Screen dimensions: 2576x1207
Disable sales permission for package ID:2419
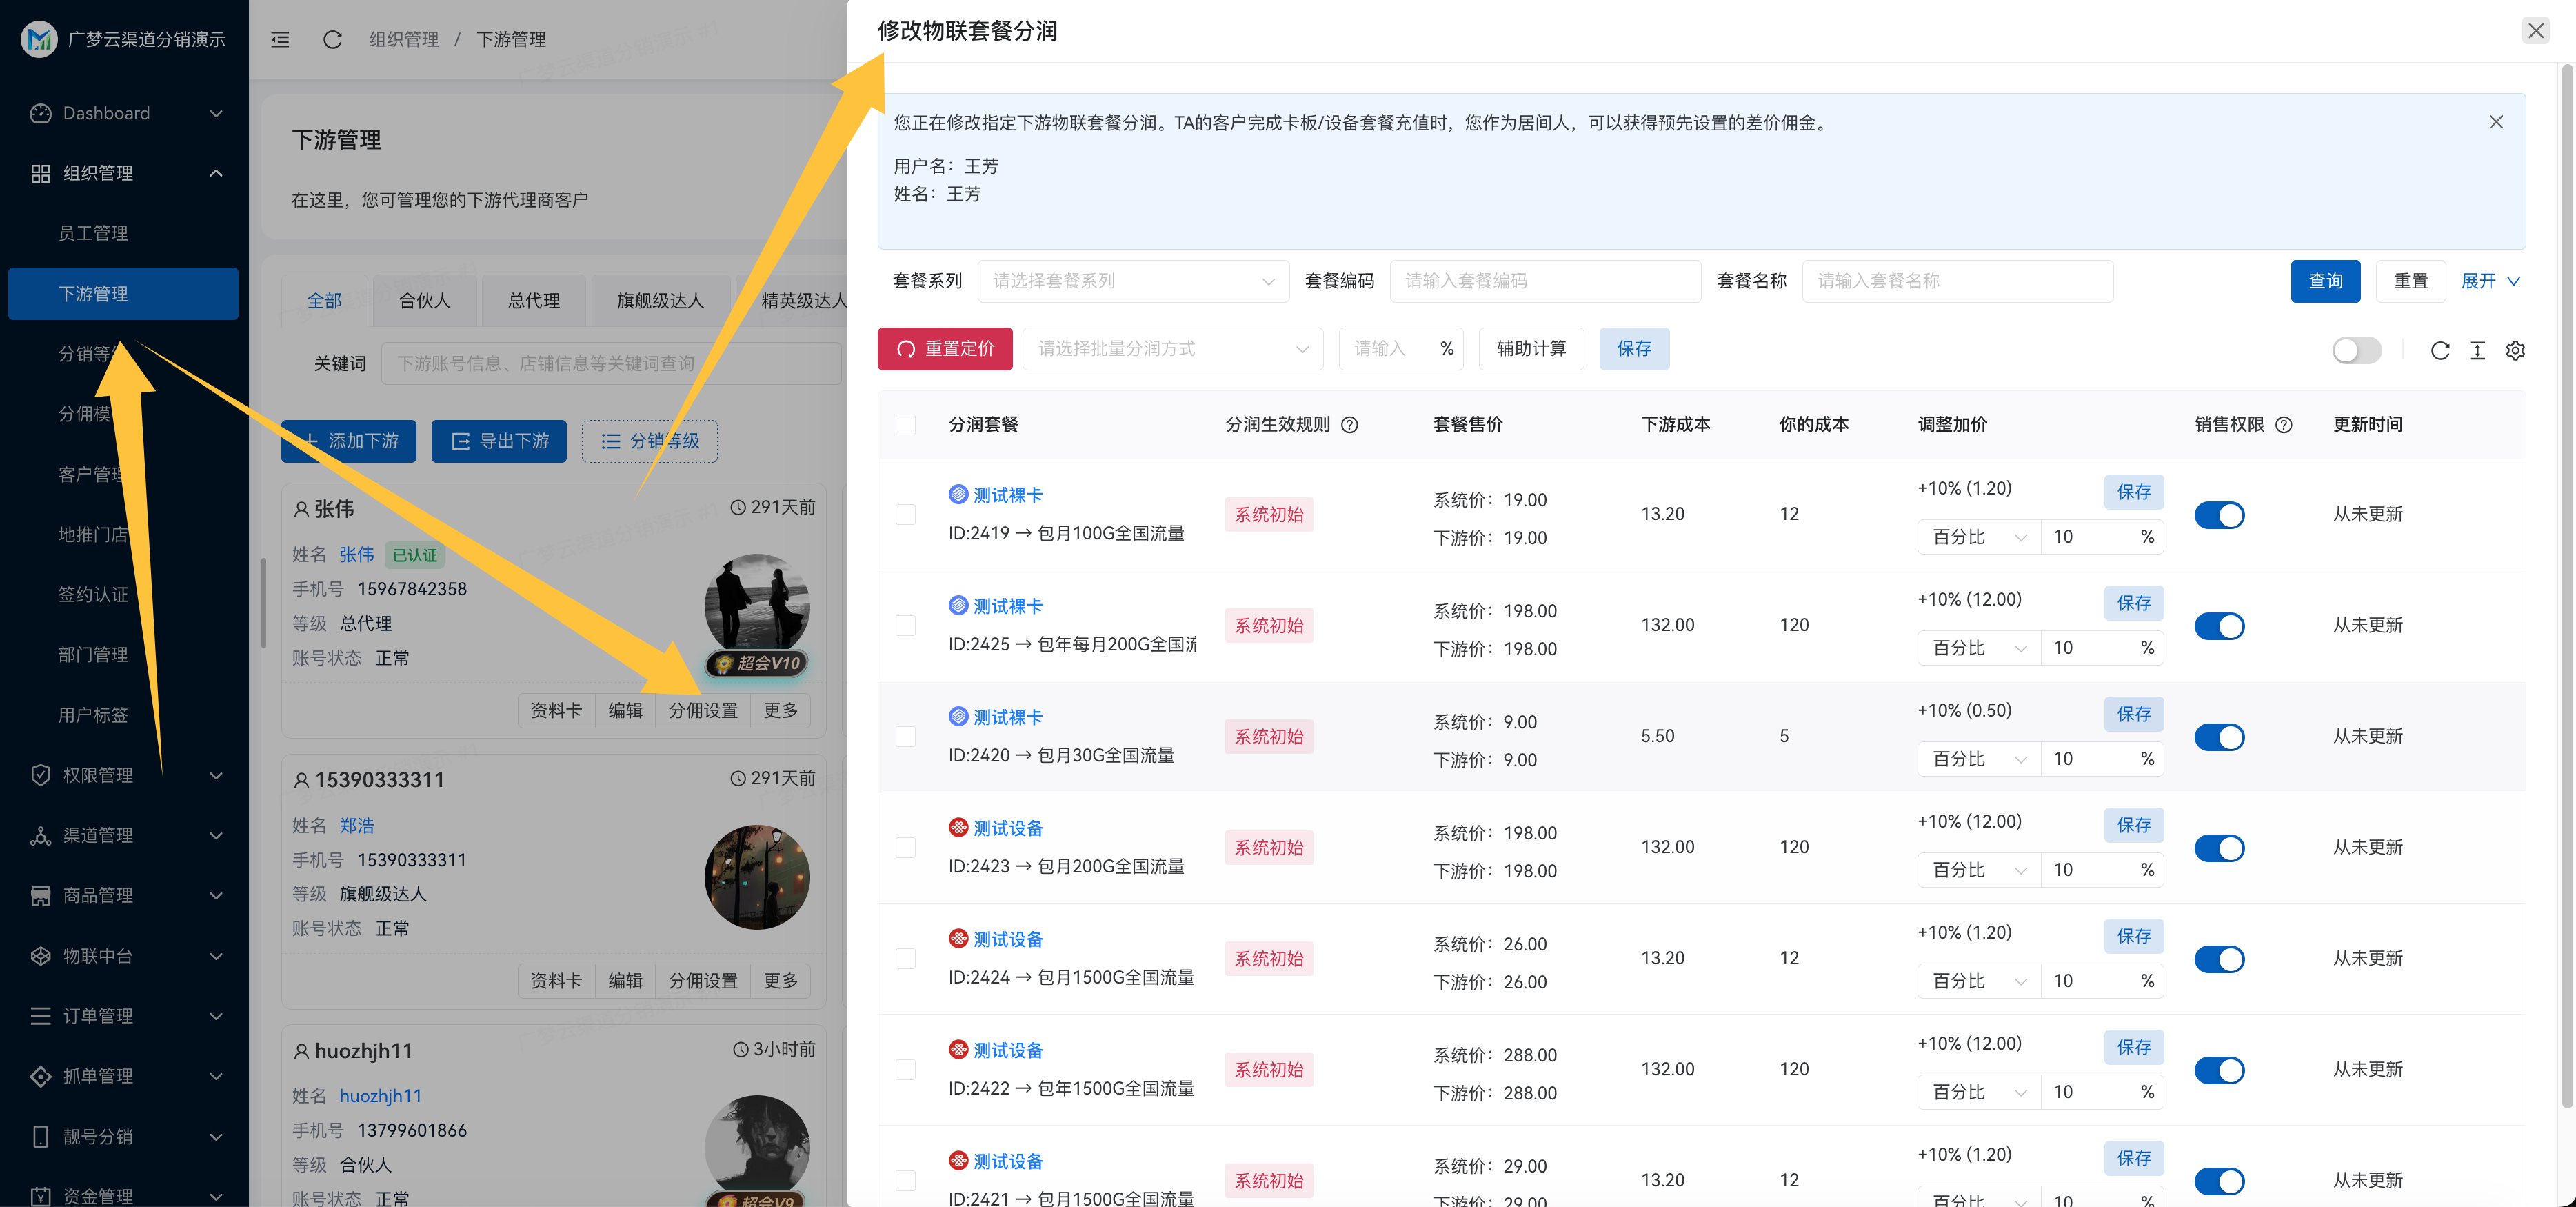[x=2218, y=515]
